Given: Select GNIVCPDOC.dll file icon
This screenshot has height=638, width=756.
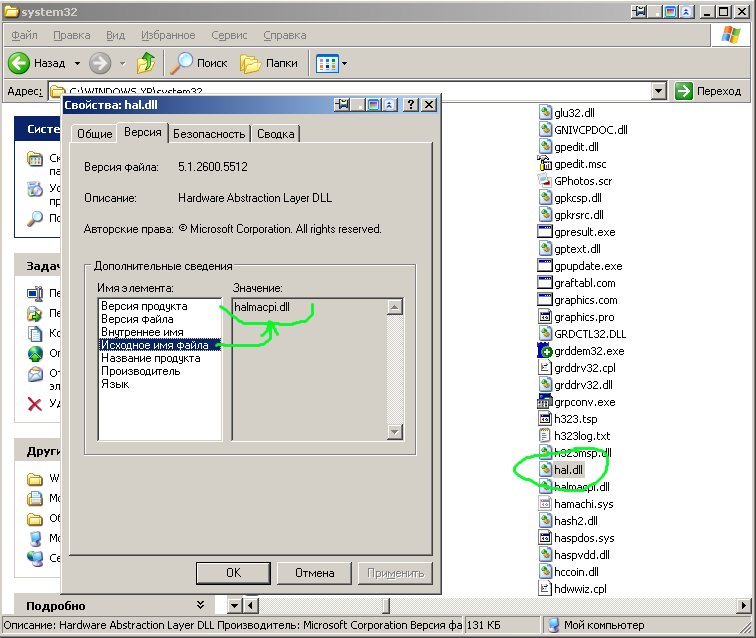Looking at the screenshot, I should pyautogui.click(x=545, y=129).
